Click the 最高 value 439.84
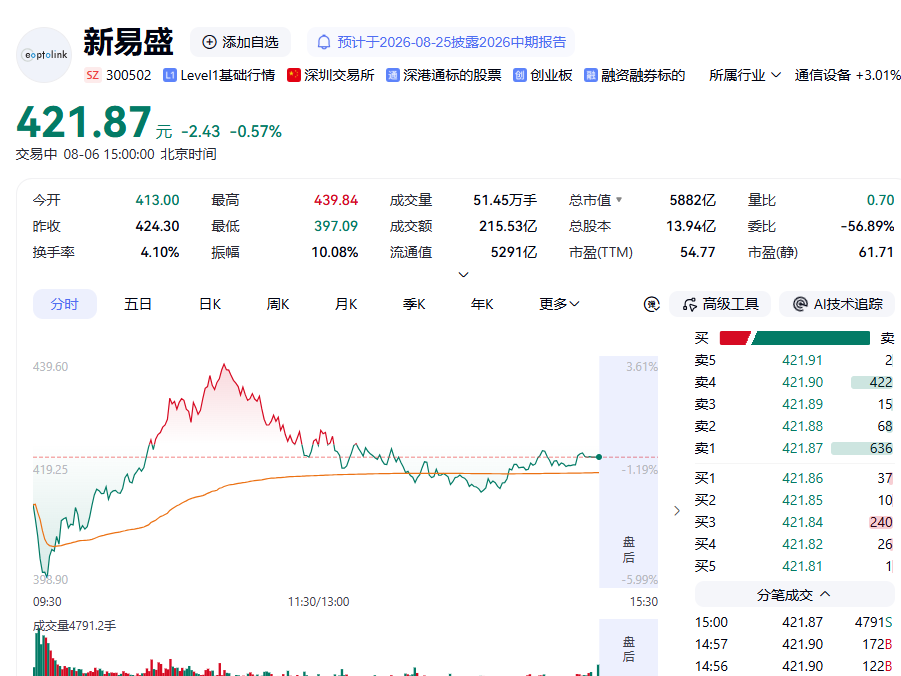The width and height of the screenshot is (901, 676). click(336, 200)
